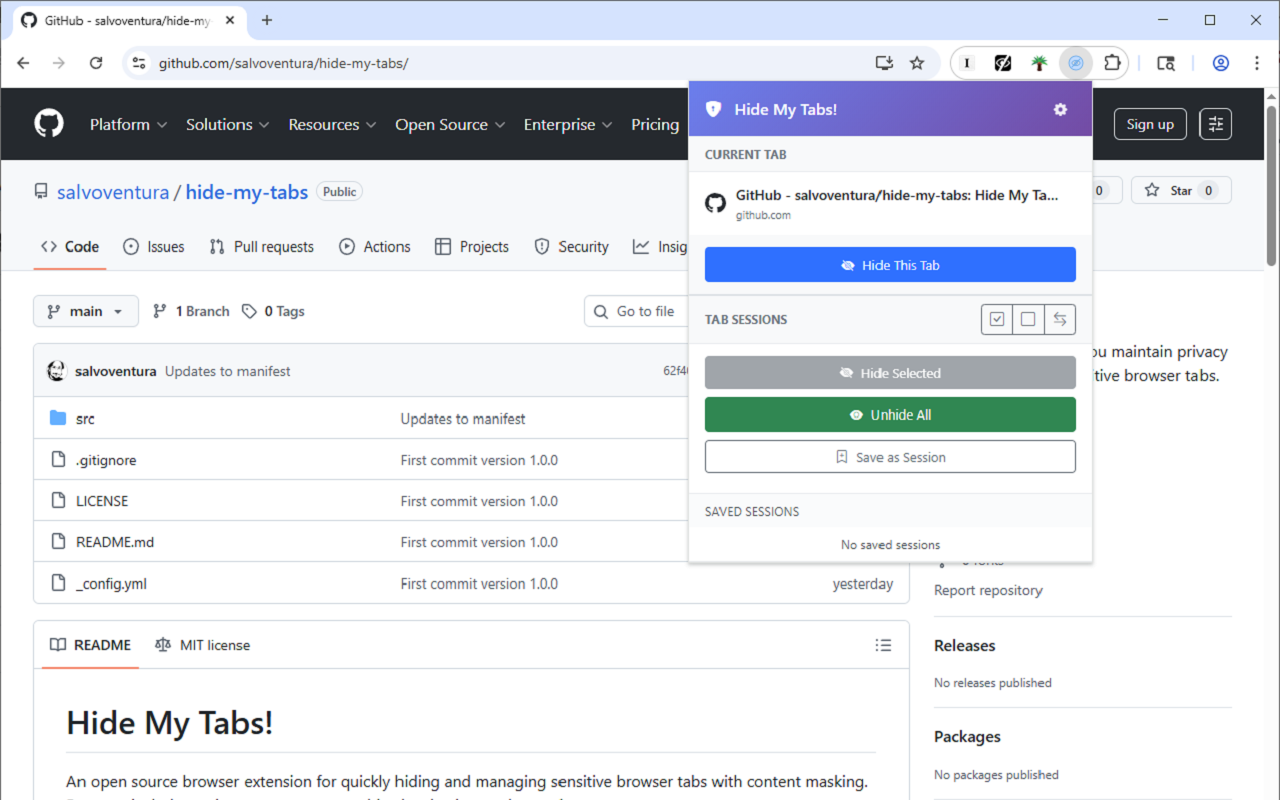Select all tabs with the checked-box icon
This screenshot has height=800, width=1280.
coord(997,320)
